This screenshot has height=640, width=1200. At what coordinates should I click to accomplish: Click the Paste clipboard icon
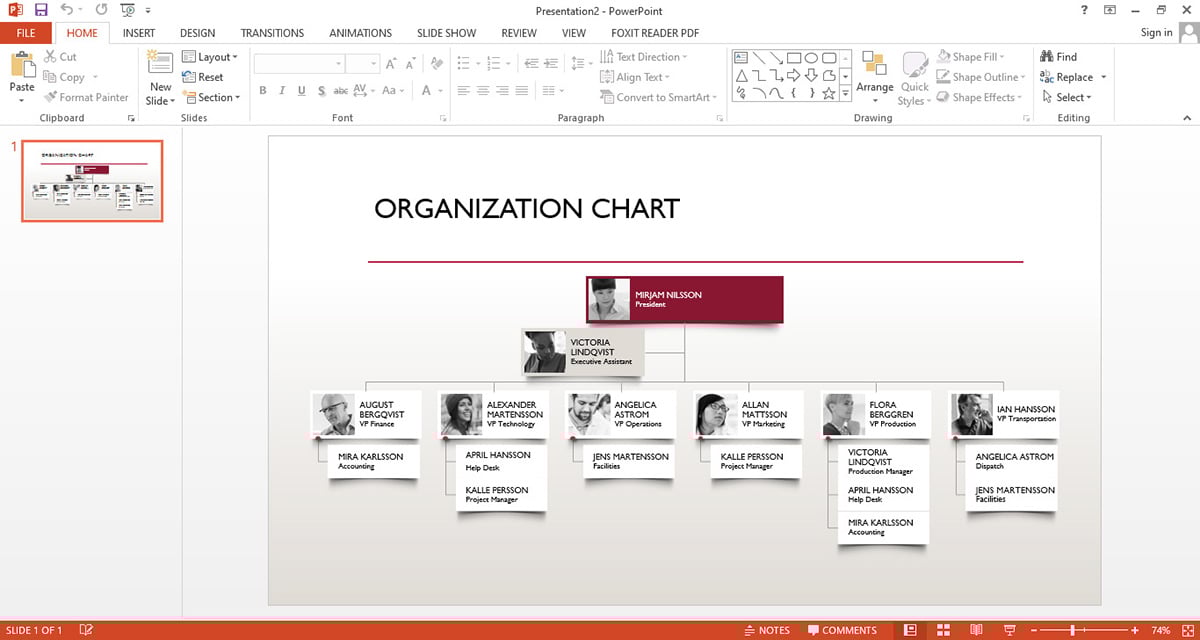(22, 74)
